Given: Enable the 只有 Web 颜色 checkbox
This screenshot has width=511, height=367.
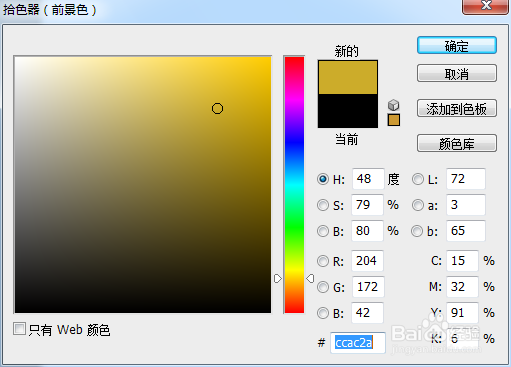Looking at the screenshot, I should point(19,329).
